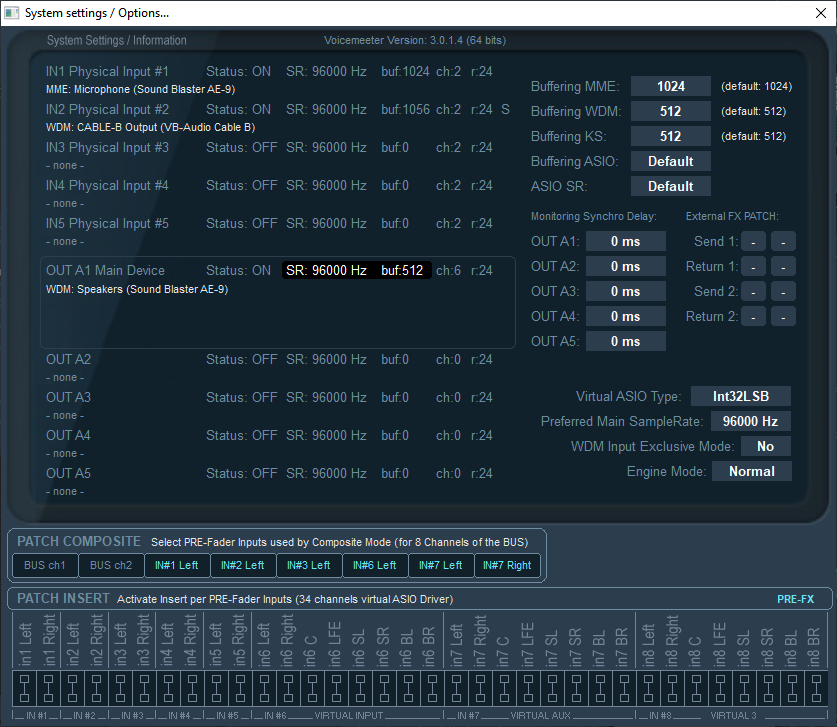Select IN#7 Right composite channel
Viewport: 837px width, 727px height.
[507, 565]
